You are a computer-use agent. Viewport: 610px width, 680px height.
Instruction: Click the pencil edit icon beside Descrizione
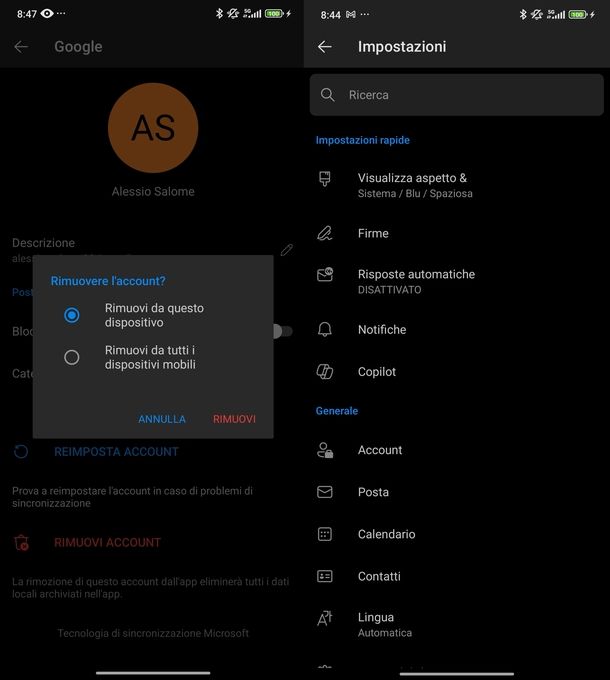point(287,250)
